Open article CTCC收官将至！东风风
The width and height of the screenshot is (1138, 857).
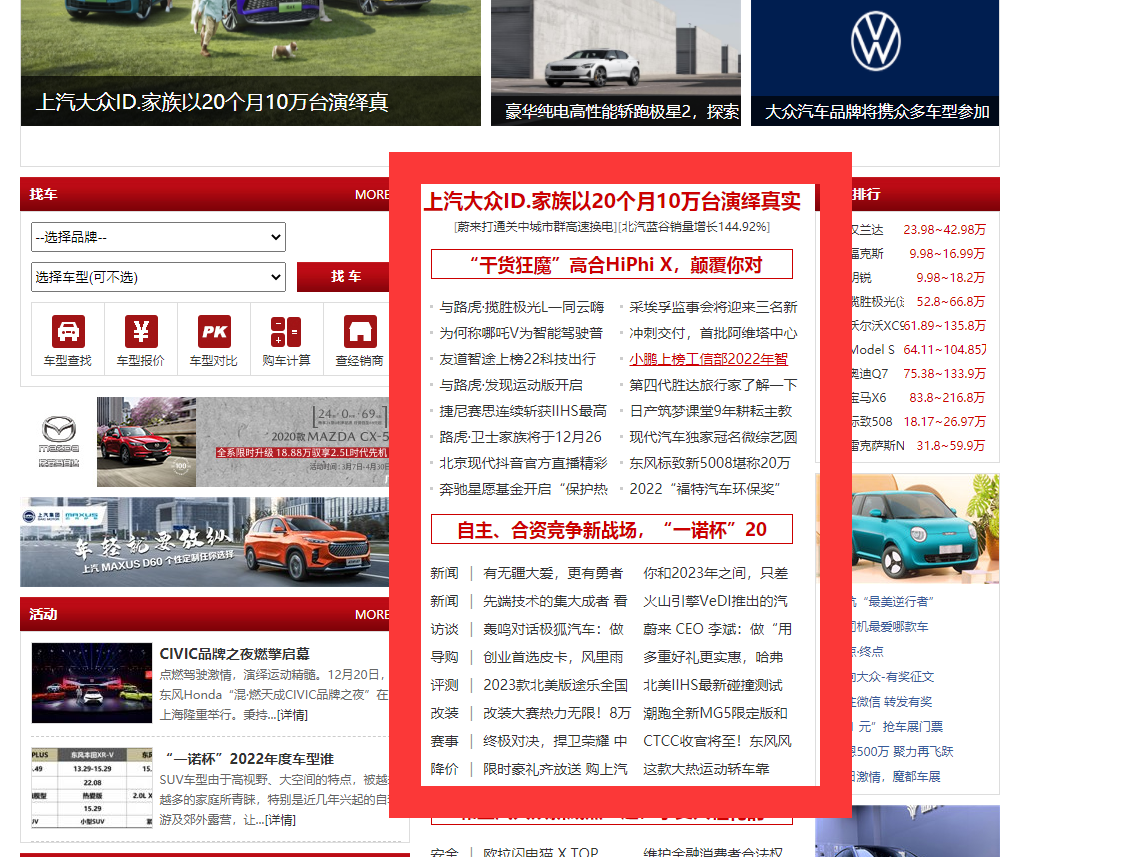pyautogui.click(x=717, y=741)
